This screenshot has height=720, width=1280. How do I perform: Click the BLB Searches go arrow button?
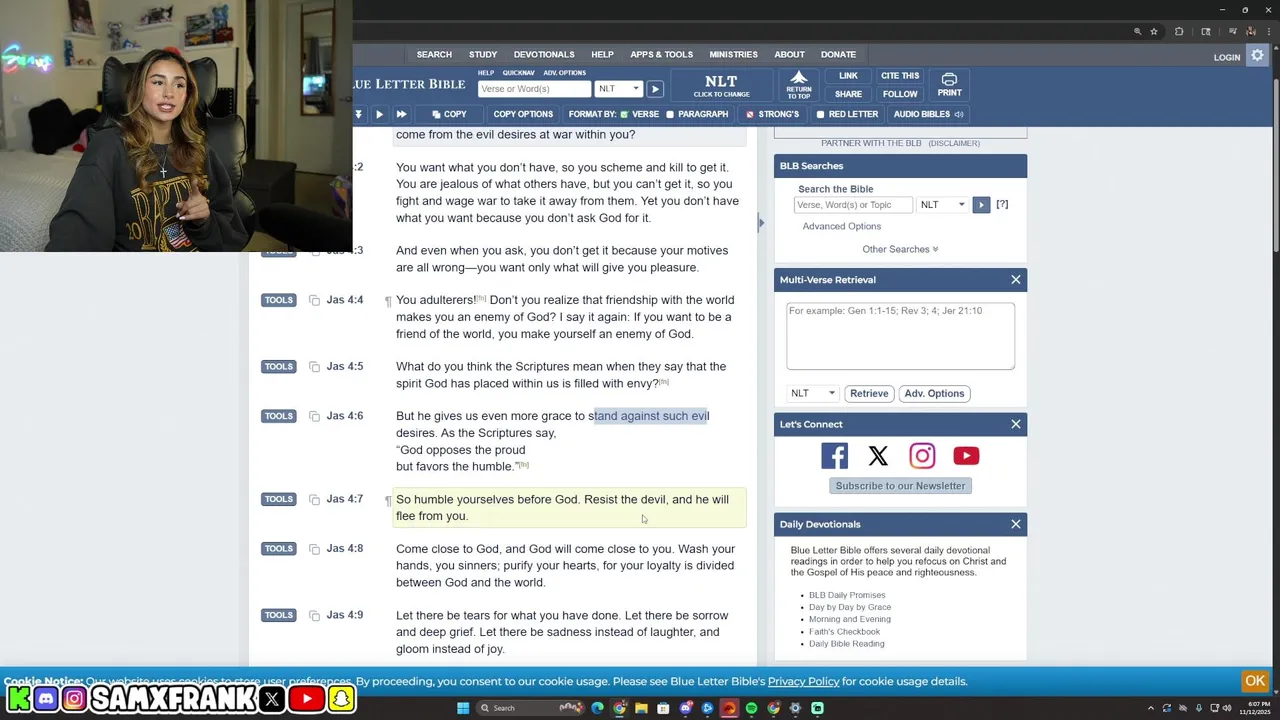981,205
